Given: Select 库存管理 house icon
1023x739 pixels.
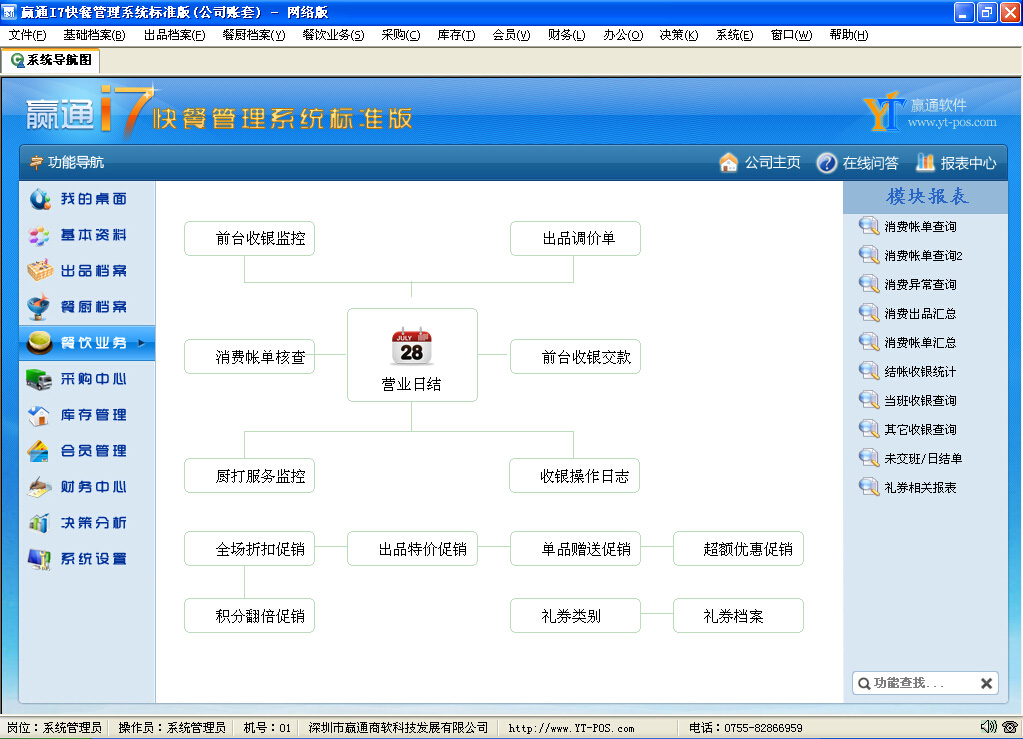Looking at the screenshot, I should pyautogui.click(x=40, y=415).
